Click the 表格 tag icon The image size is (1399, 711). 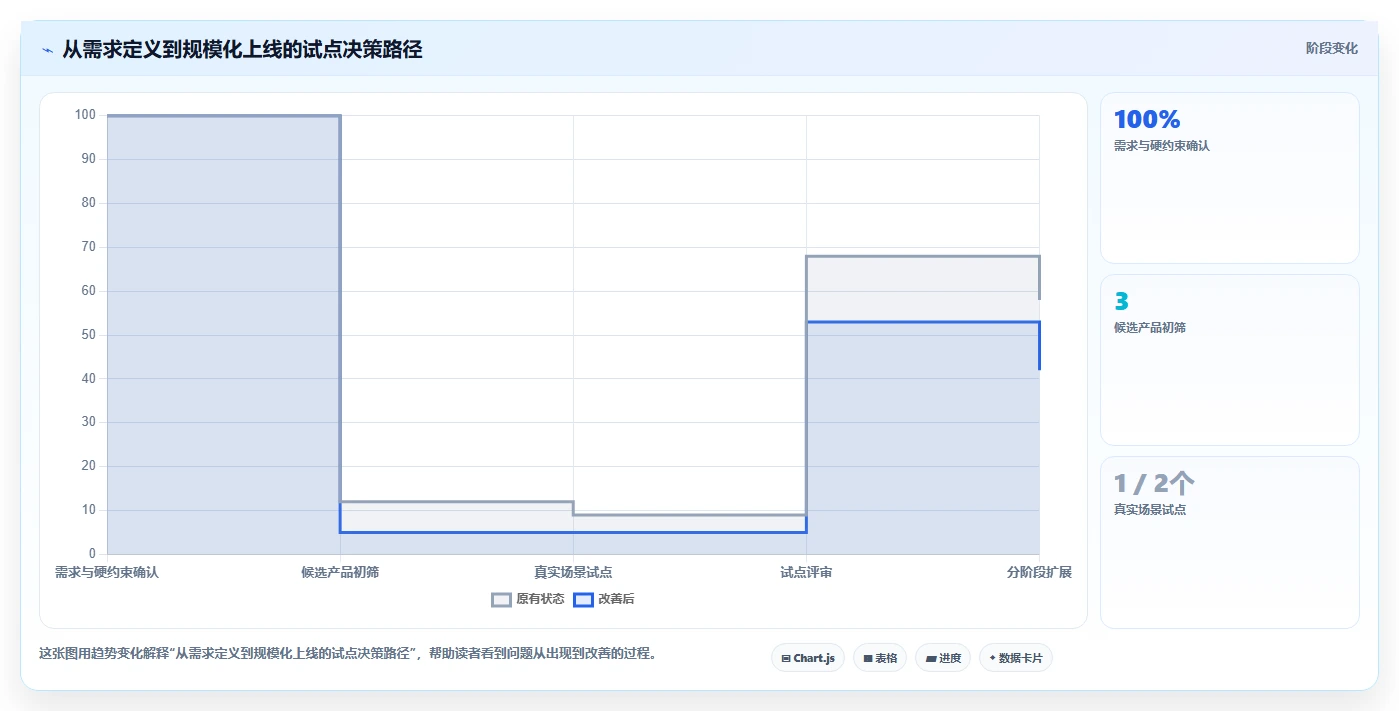click(868, 658)
